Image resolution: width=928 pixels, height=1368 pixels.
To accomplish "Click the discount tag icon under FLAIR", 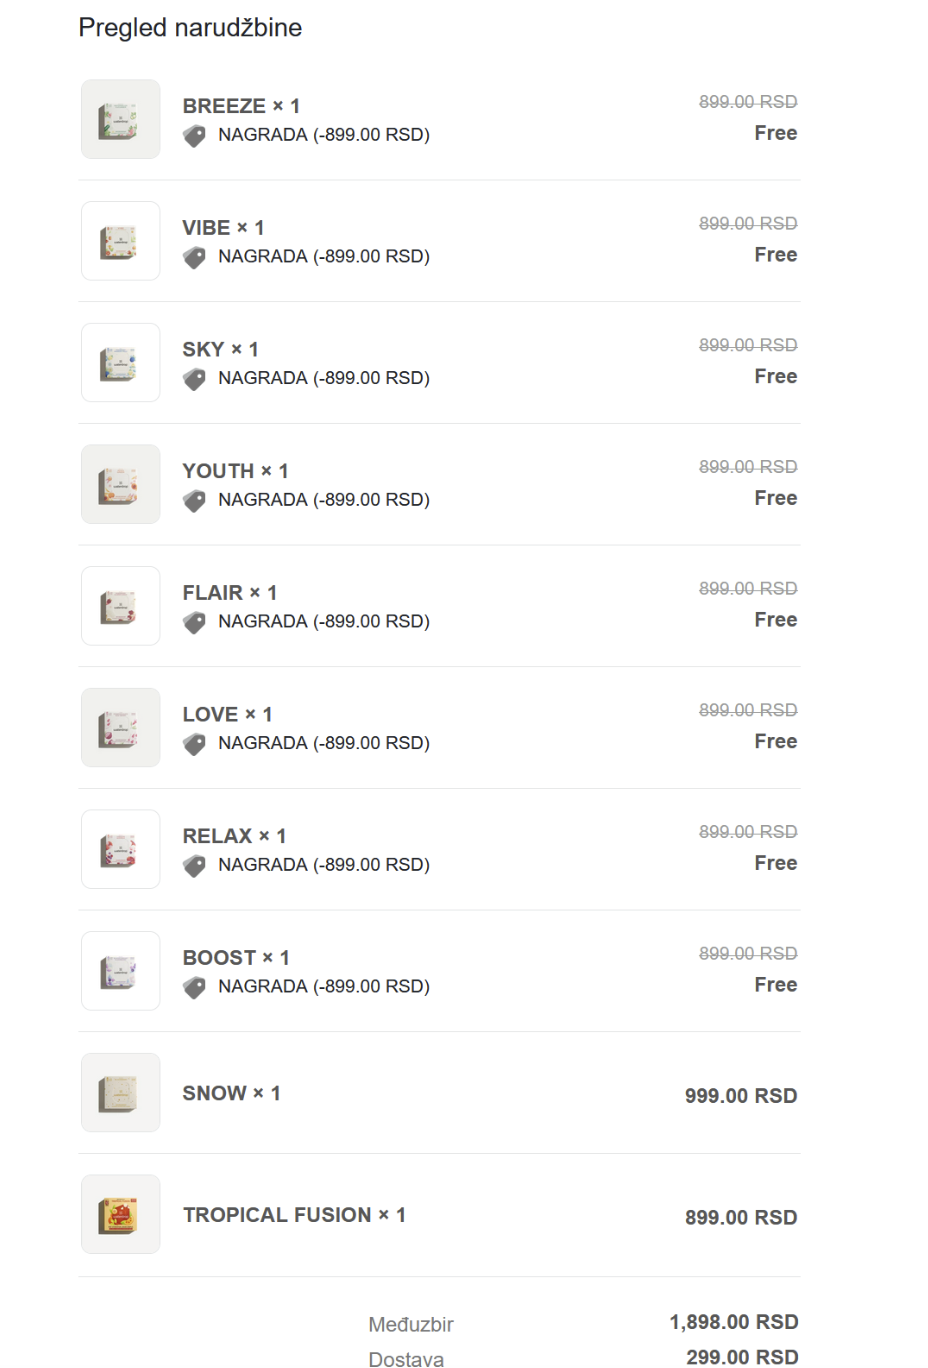I will click(x=194, y=623).
